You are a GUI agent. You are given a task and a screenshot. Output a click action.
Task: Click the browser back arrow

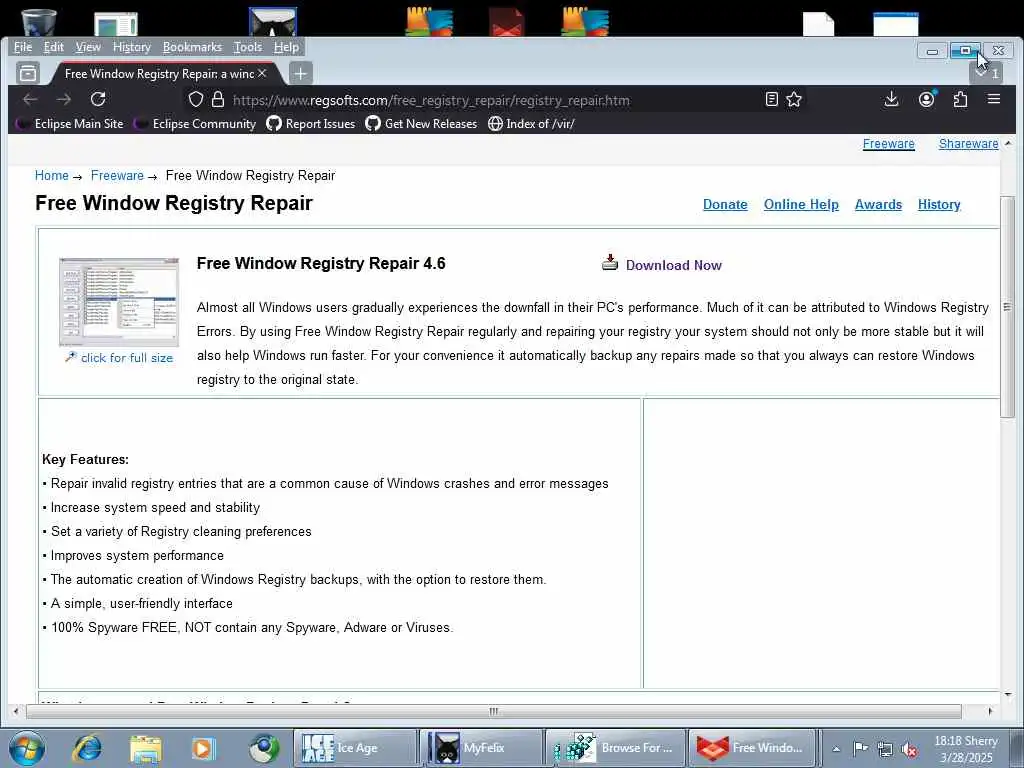tap(30, 99)
